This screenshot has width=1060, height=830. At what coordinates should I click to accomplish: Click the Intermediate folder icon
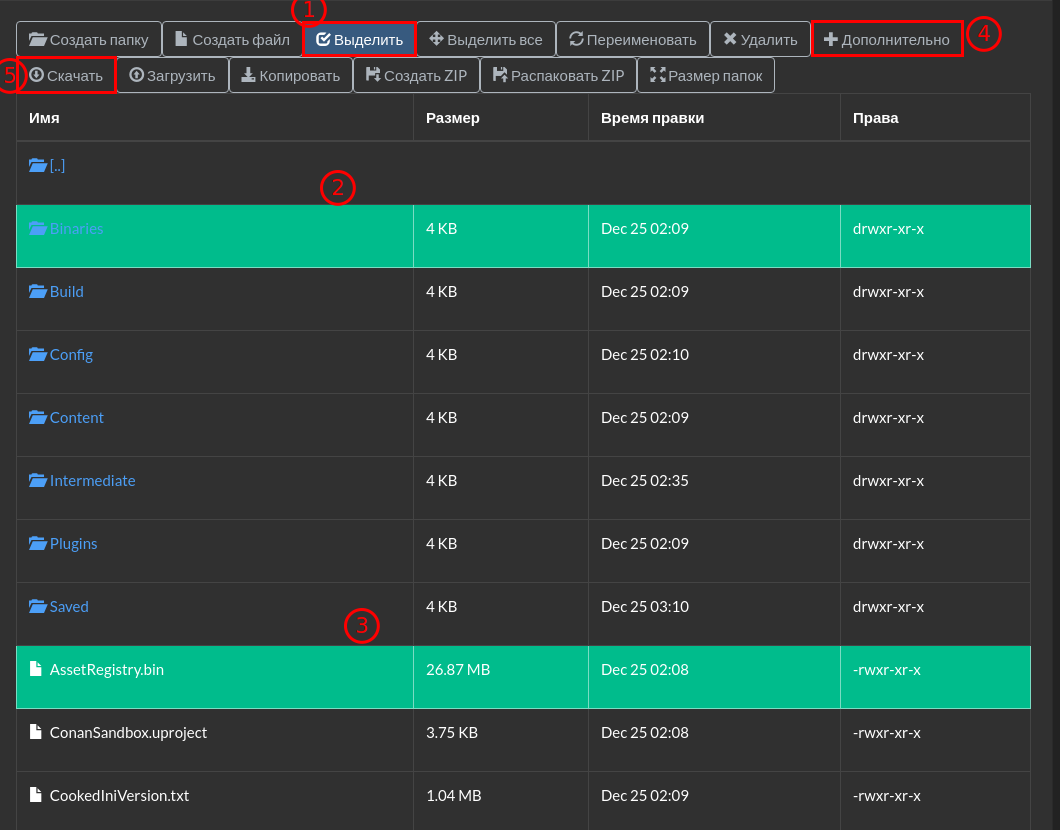coord(37,481)
